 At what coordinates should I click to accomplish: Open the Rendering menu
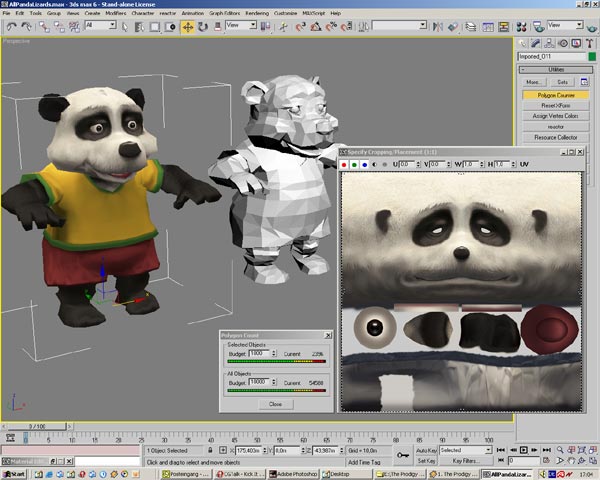257,13
